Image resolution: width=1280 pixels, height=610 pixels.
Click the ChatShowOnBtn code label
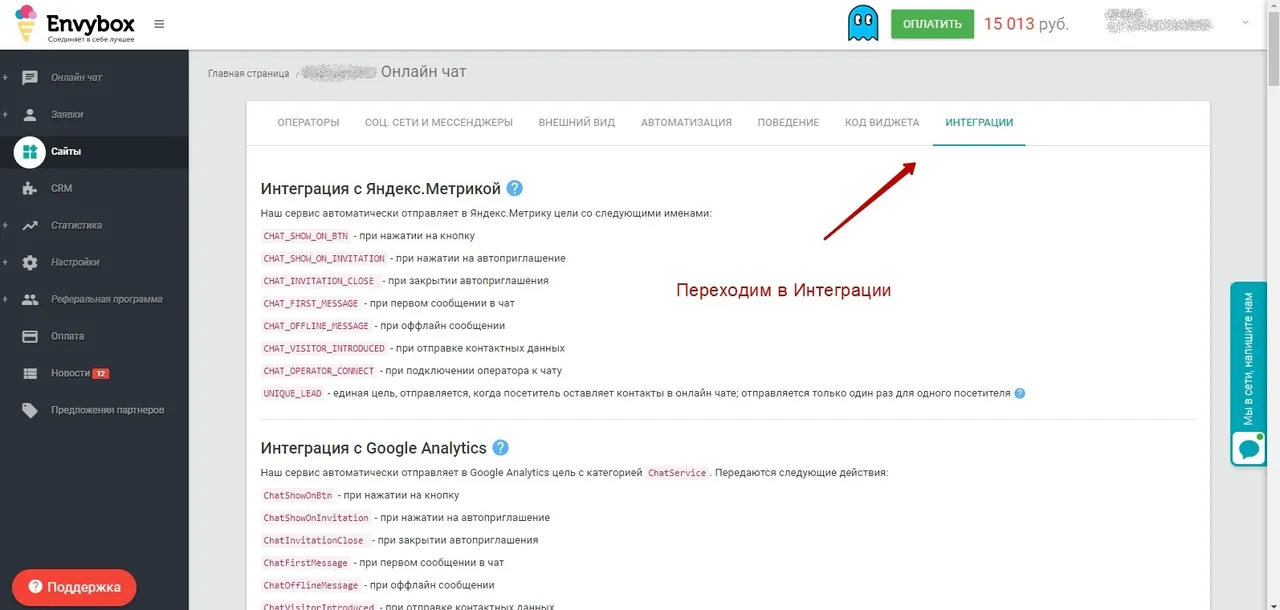tap(298, 495)
